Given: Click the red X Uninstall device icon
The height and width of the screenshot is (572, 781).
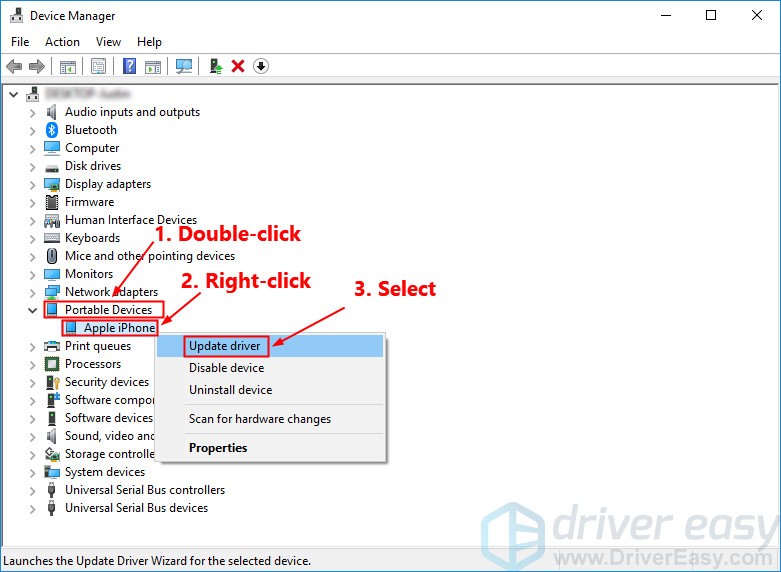Looking at the screenshot, I should [238, 66].
